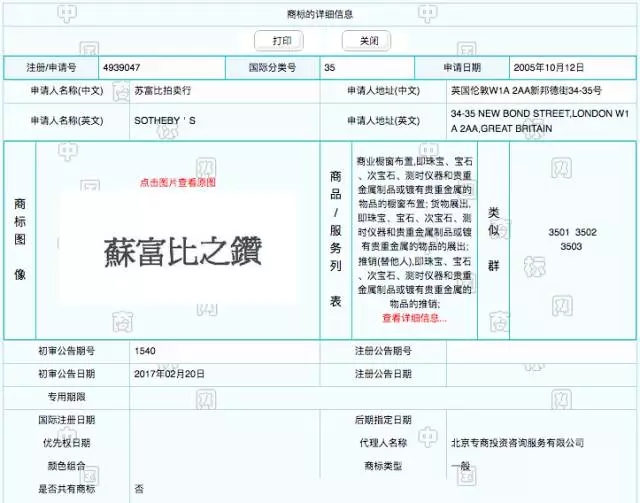Select similar group code 3503

[571, 247]
